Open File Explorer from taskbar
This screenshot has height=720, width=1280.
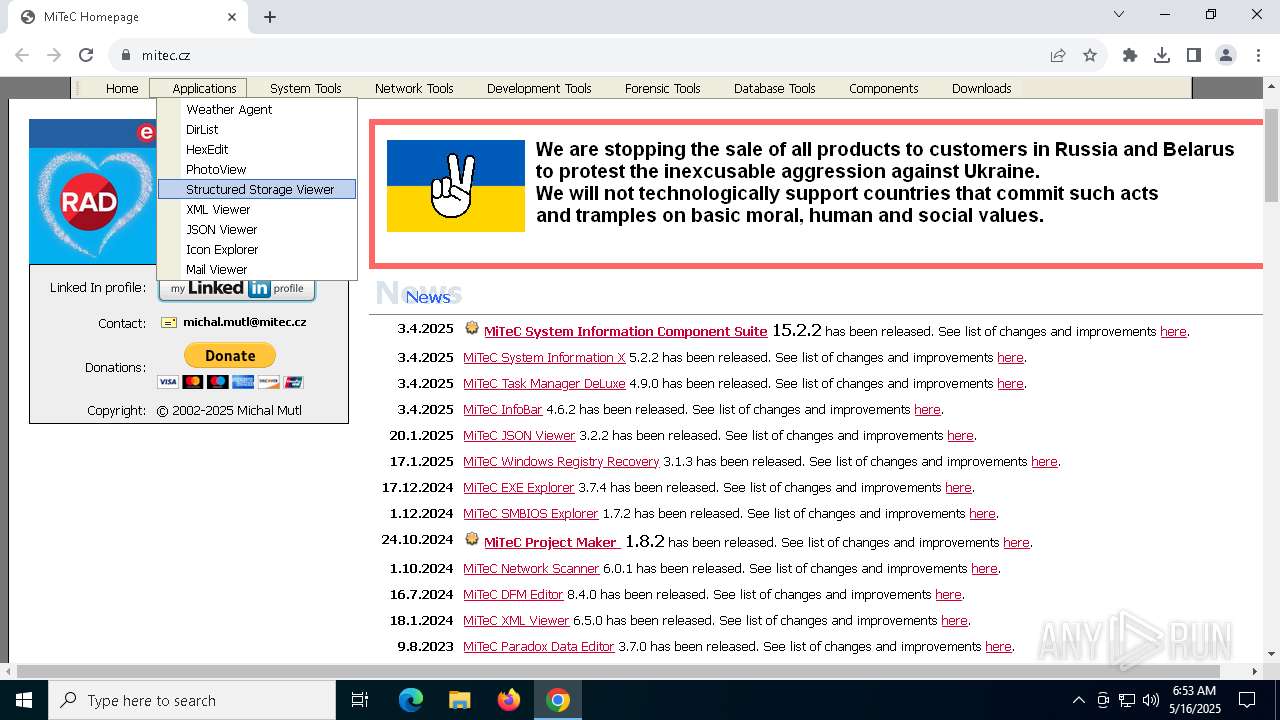click(x=460, y=700)
